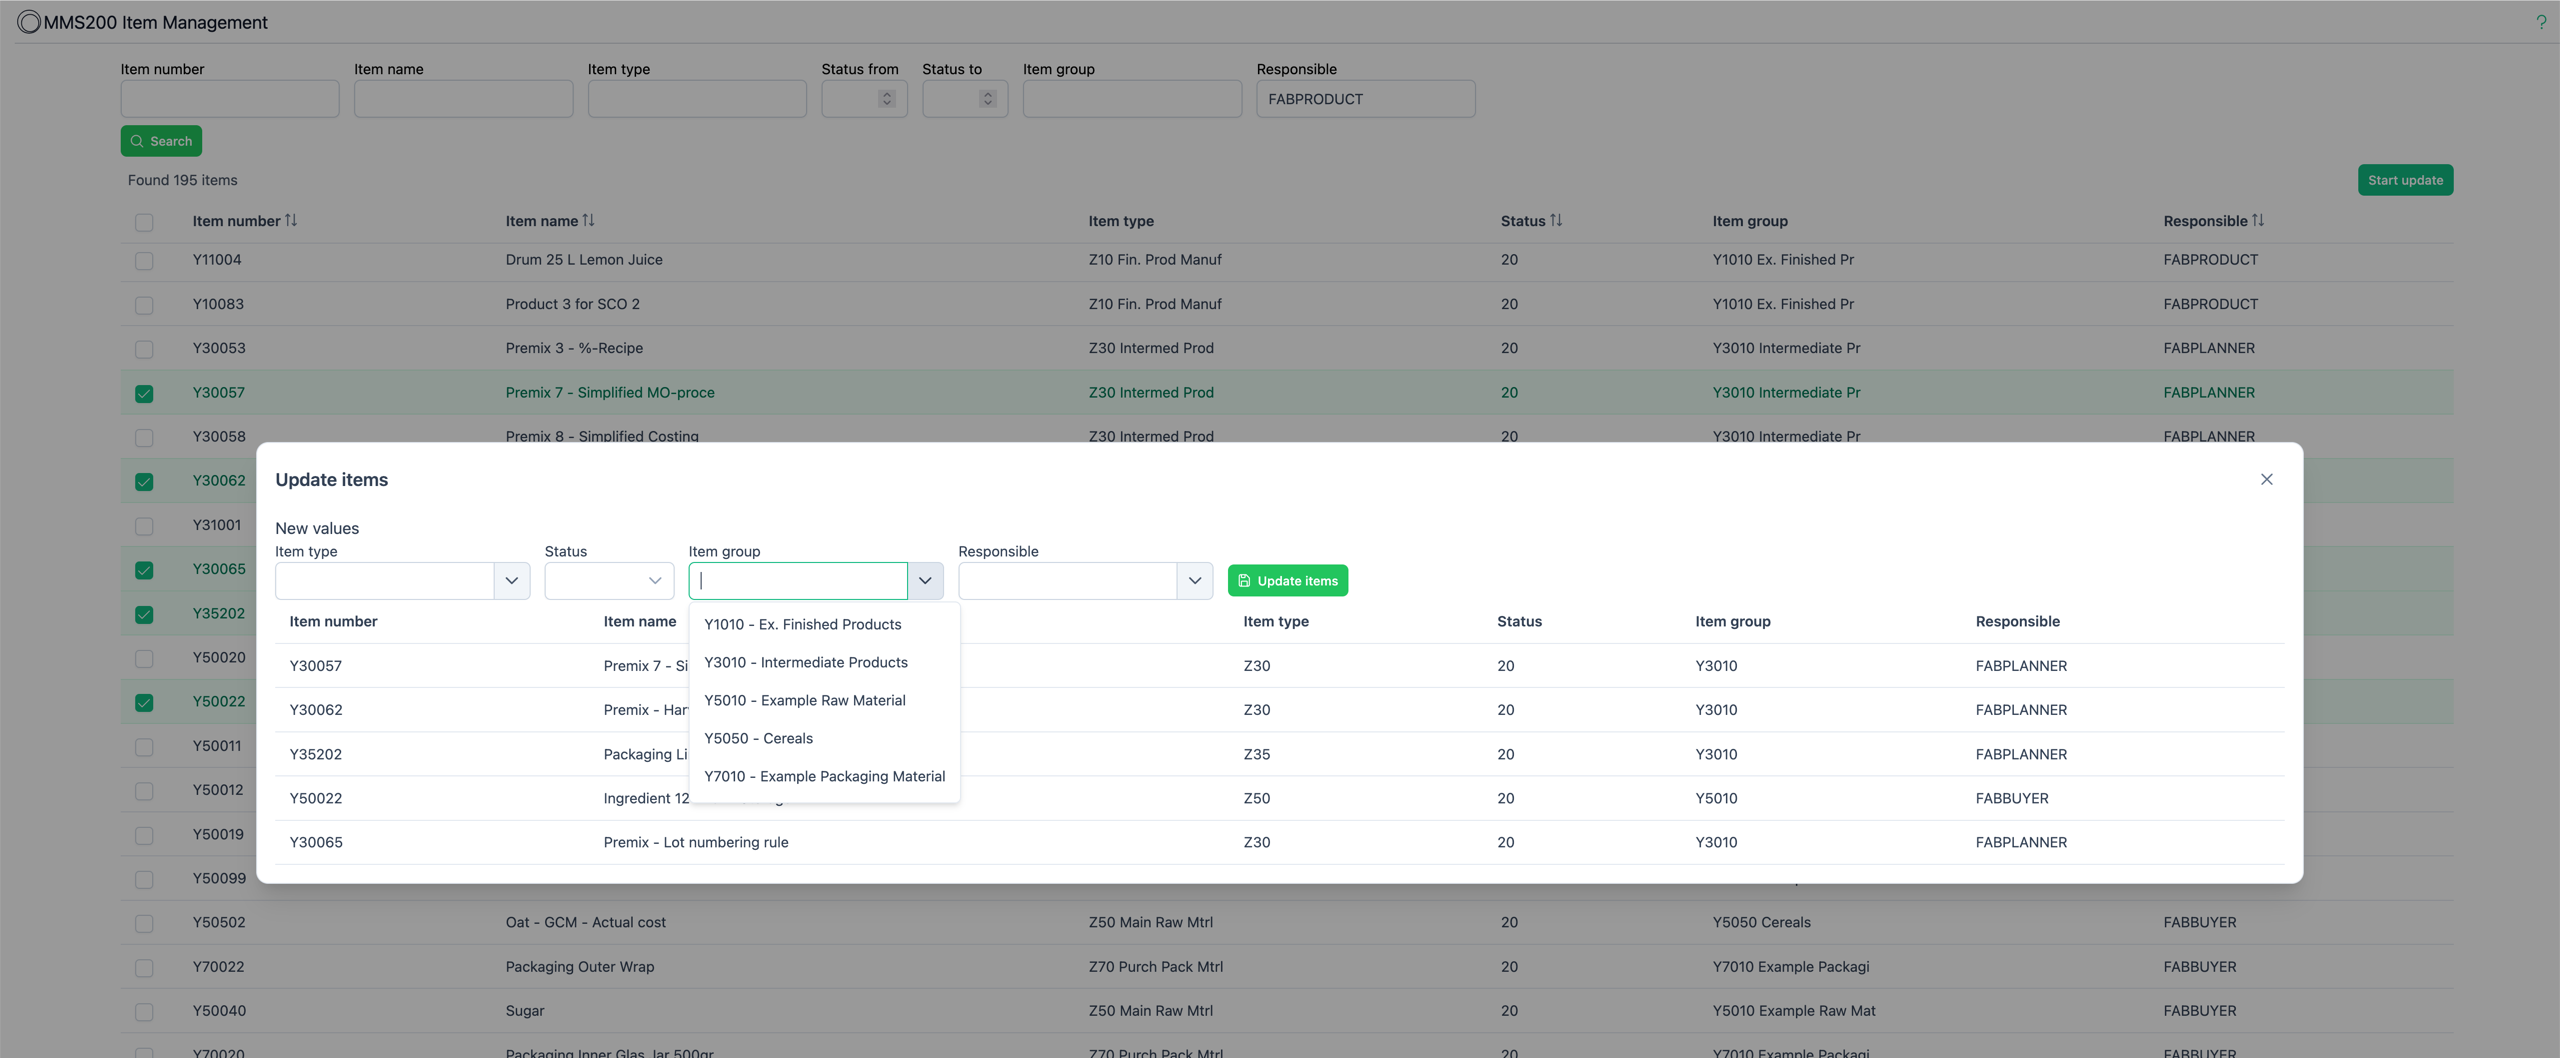Check the select-all checkbox in table header
Viewport: 2560px width, 1058px height.
coord(144,222)
